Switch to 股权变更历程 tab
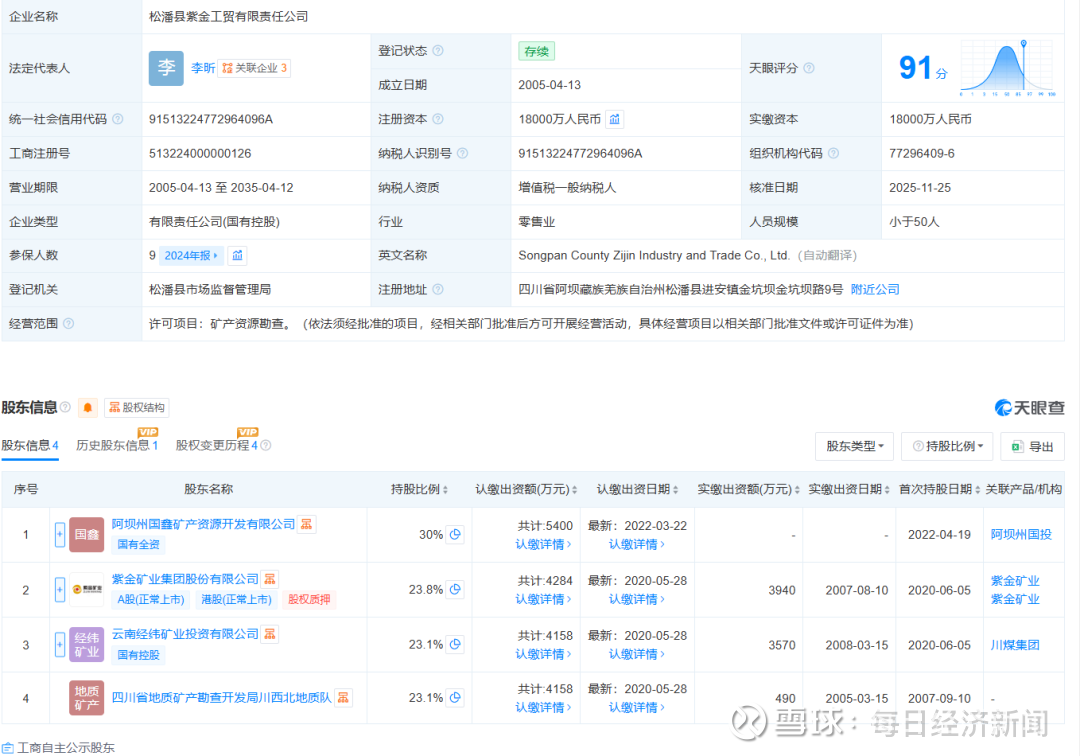1080x756 pixels. tap(216, 445)
